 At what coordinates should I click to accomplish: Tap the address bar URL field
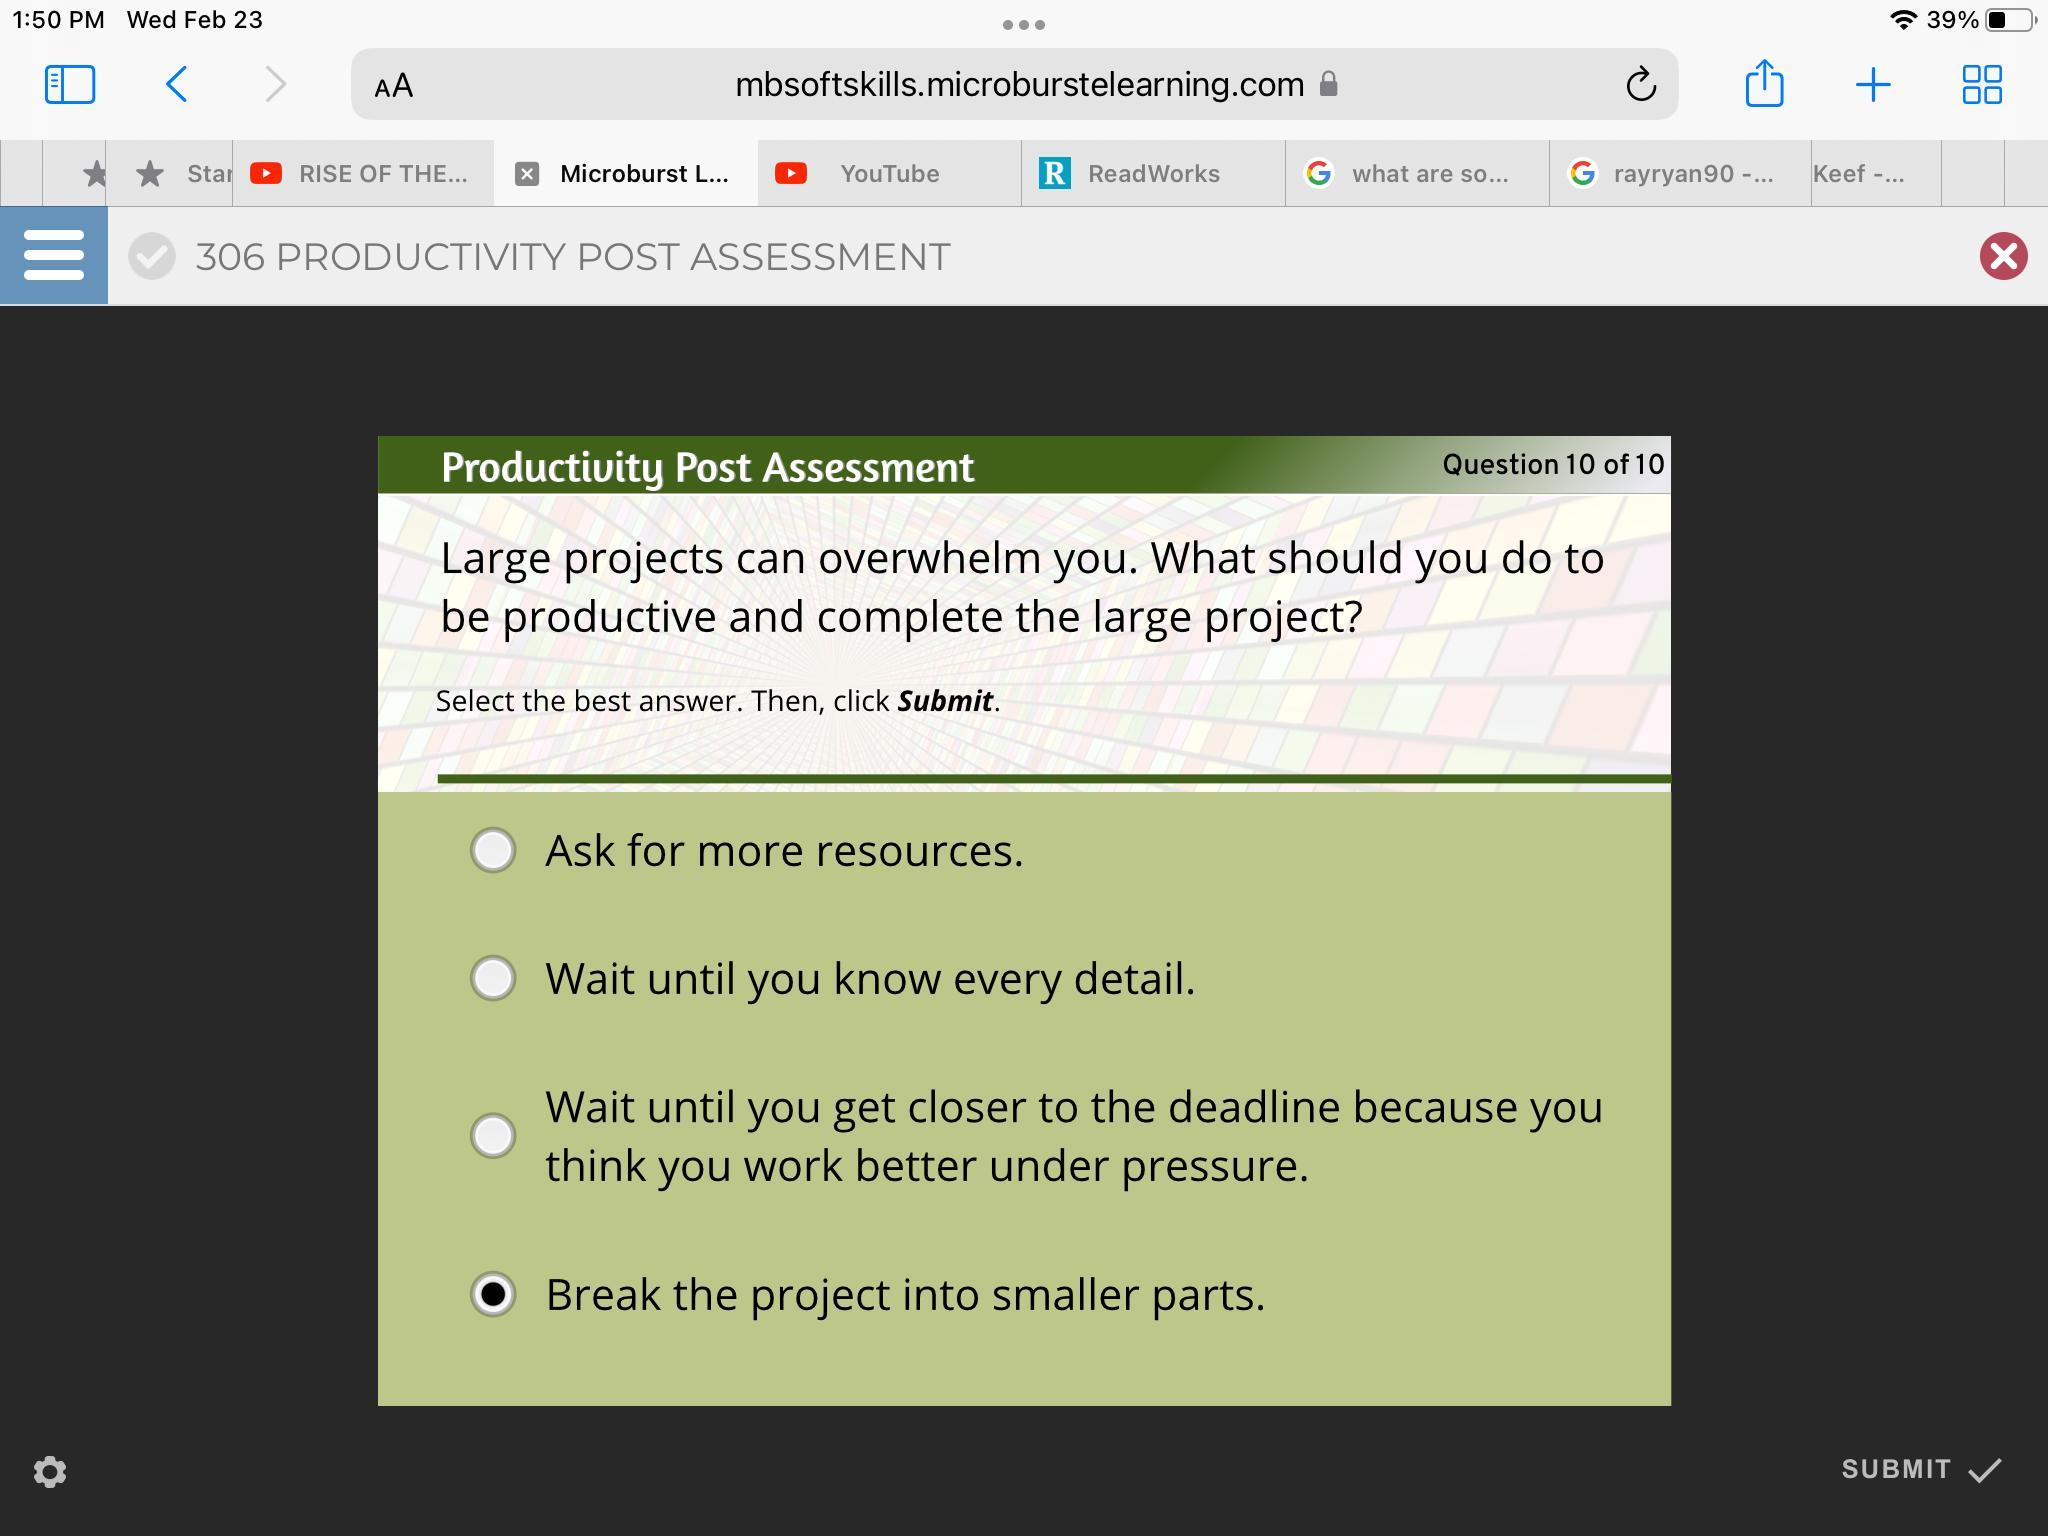pyautogui.click(x=1018, y=85)
